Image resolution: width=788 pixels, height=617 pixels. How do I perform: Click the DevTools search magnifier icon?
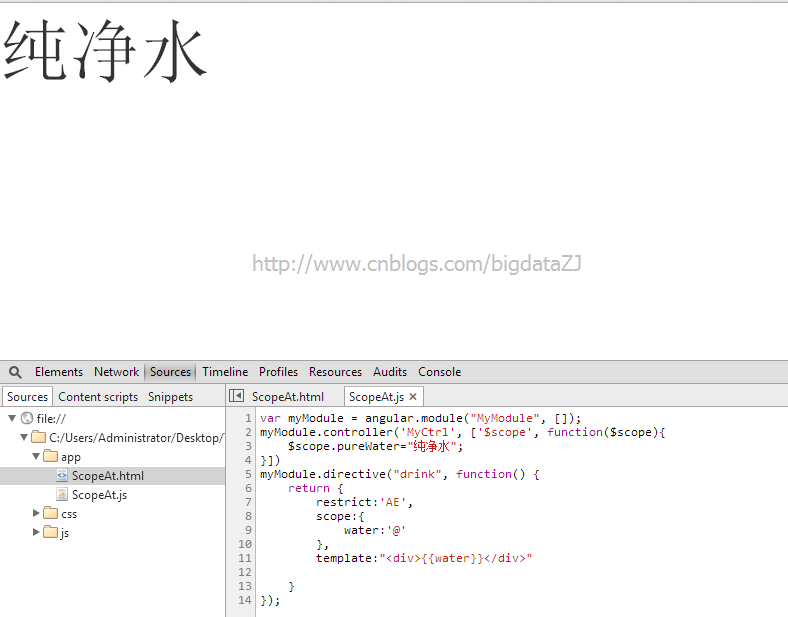[16, 372]
